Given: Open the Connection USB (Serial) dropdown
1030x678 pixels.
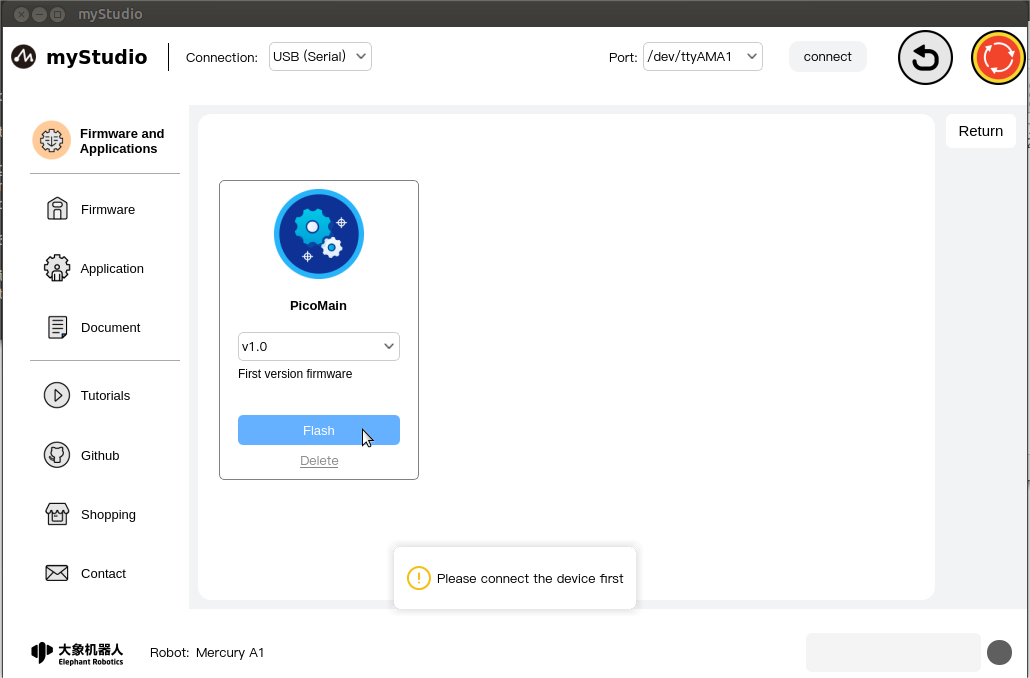Looking at the screenshot, I should [320, 56].
